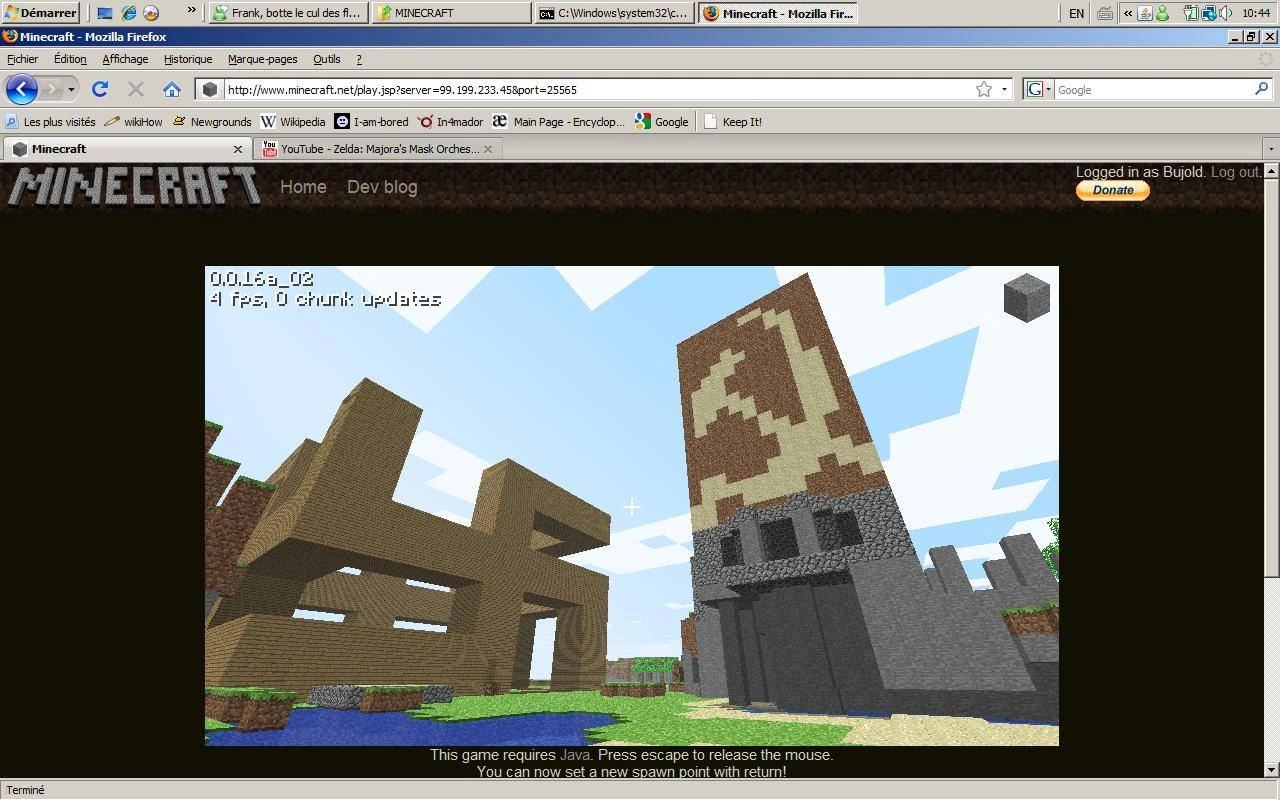Click the Stop loading X button

tap(136, 89)
